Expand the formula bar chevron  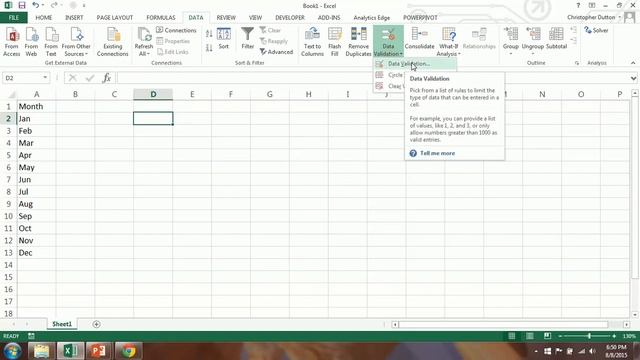[633, 78]
